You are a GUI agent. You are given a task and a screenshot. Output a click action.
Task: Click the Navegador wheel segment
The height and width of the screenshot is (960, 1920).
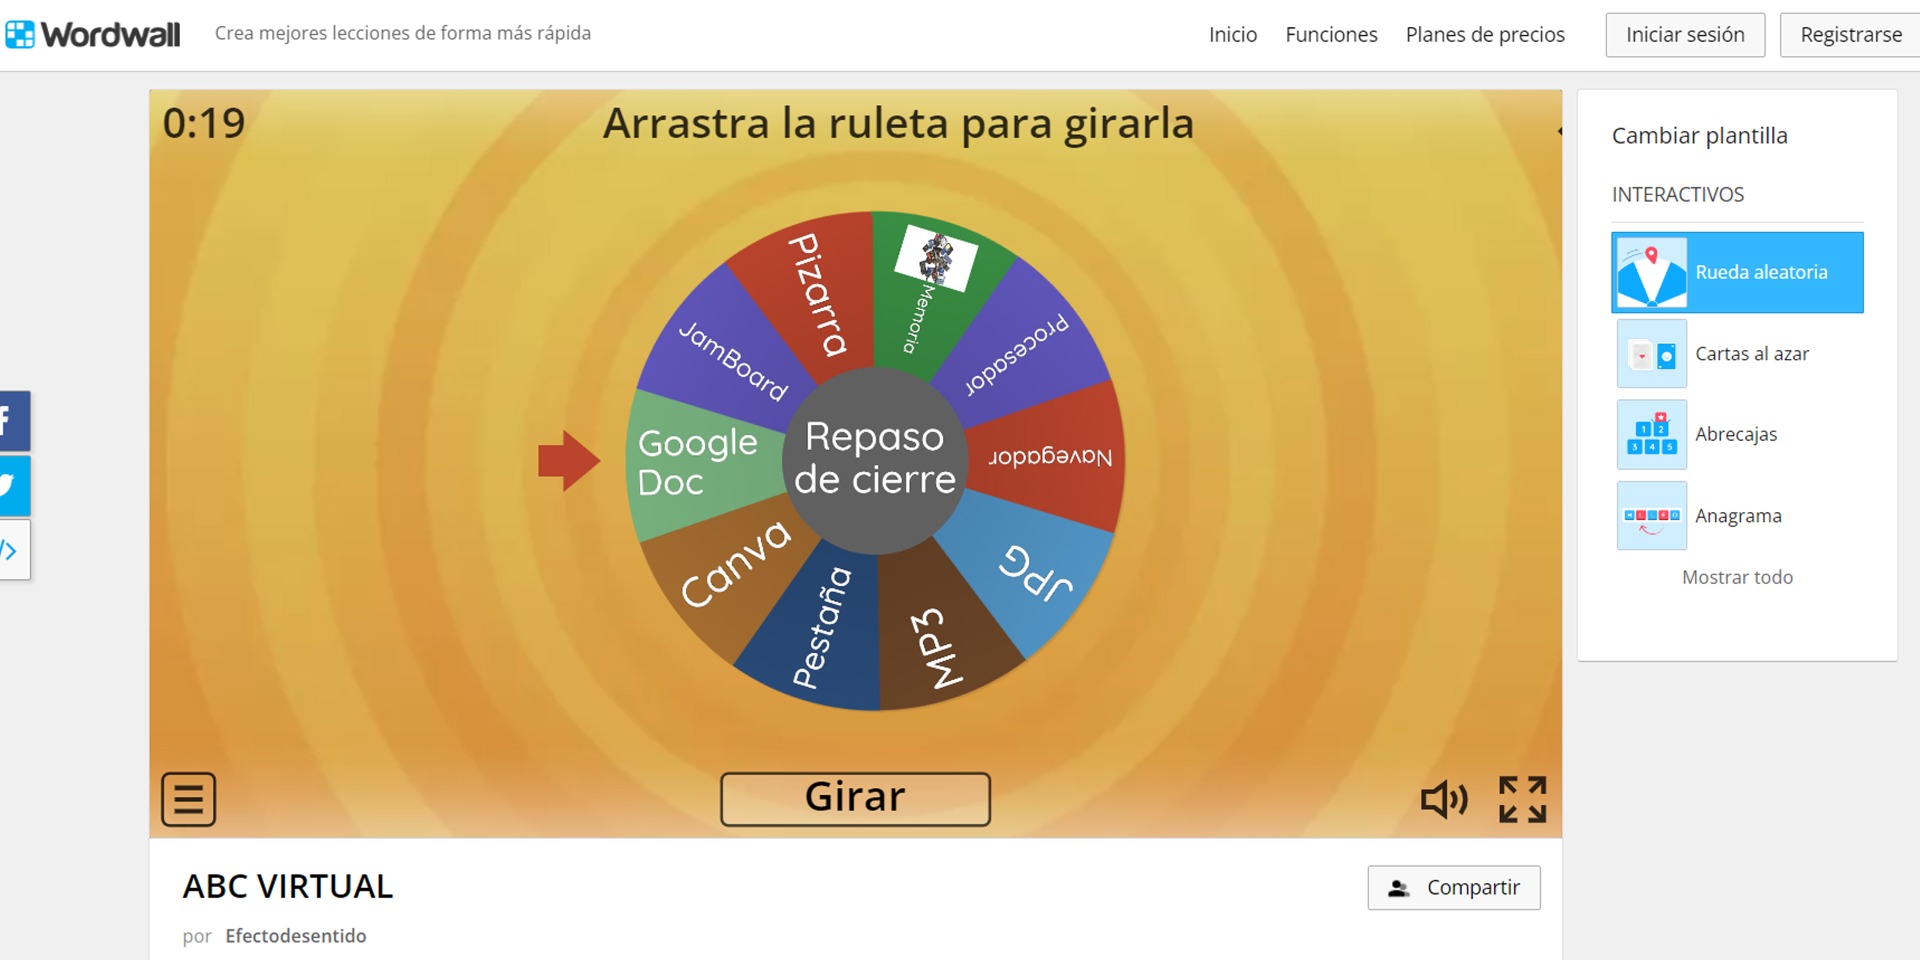[1050, 457]
